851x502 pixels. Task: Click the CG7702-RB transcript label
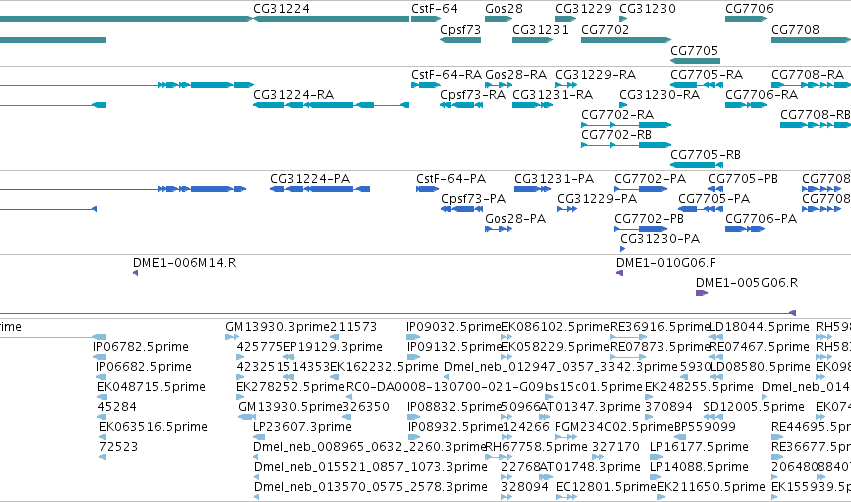[616, 135]
